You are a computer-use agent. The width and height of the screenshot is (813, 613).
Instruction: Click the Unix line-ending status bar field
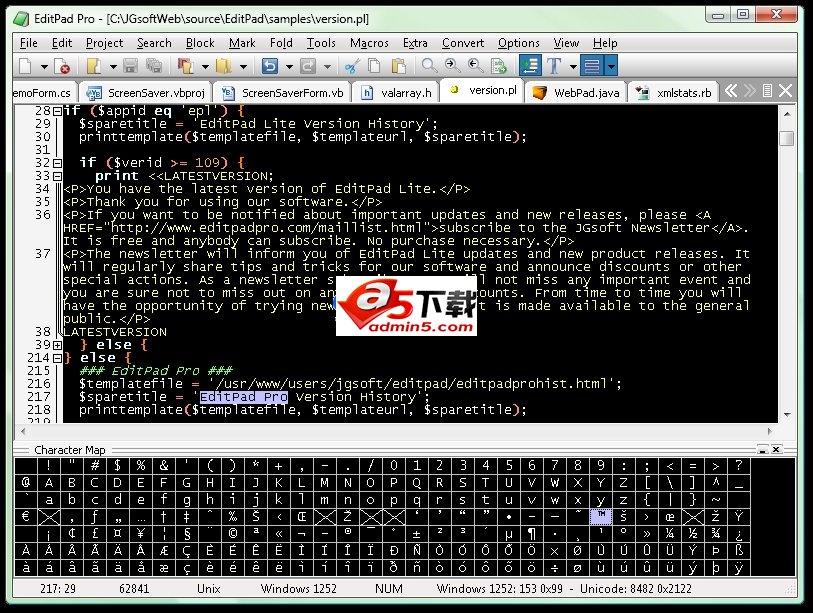click(208, 589)
